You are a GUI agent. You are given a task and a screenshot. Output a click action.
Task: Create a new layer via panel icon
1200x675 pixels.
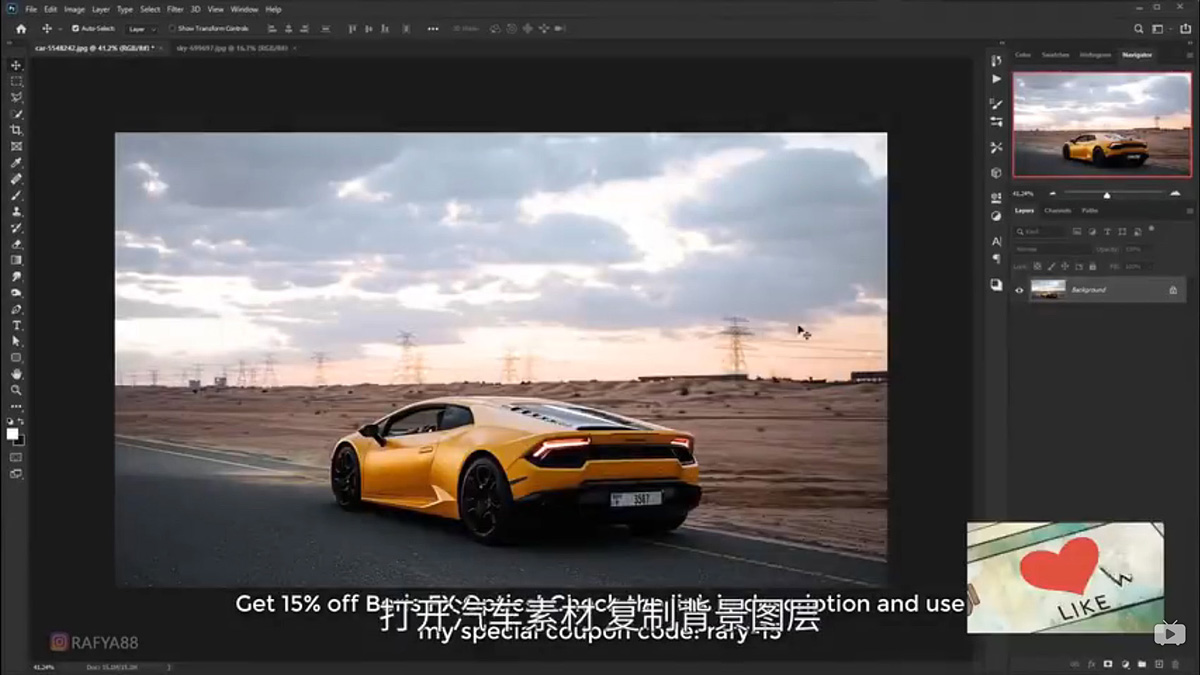(1158, 663)
